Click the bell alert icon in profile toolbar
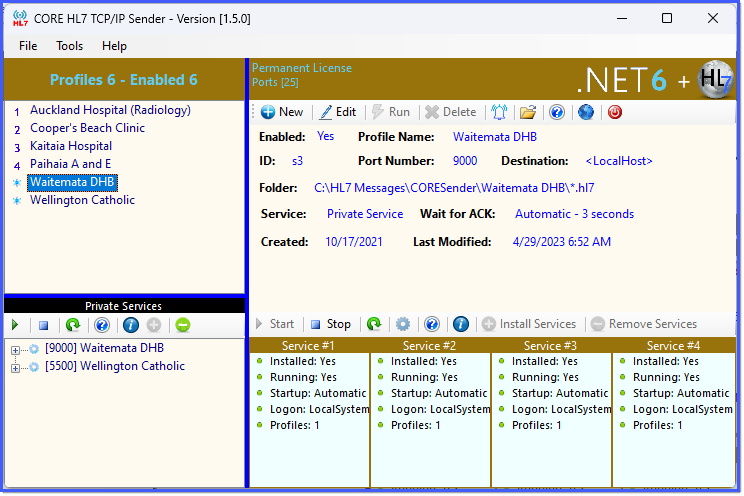Screen dimensions: 744x496 pos(499,112)
